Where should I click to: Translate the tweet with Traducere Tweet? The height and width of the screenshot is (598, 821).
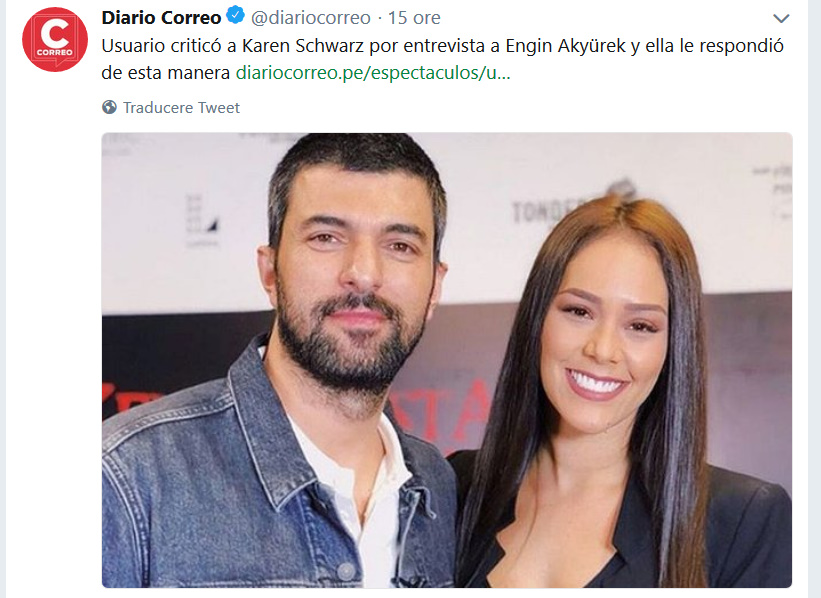tap(181, 107)
